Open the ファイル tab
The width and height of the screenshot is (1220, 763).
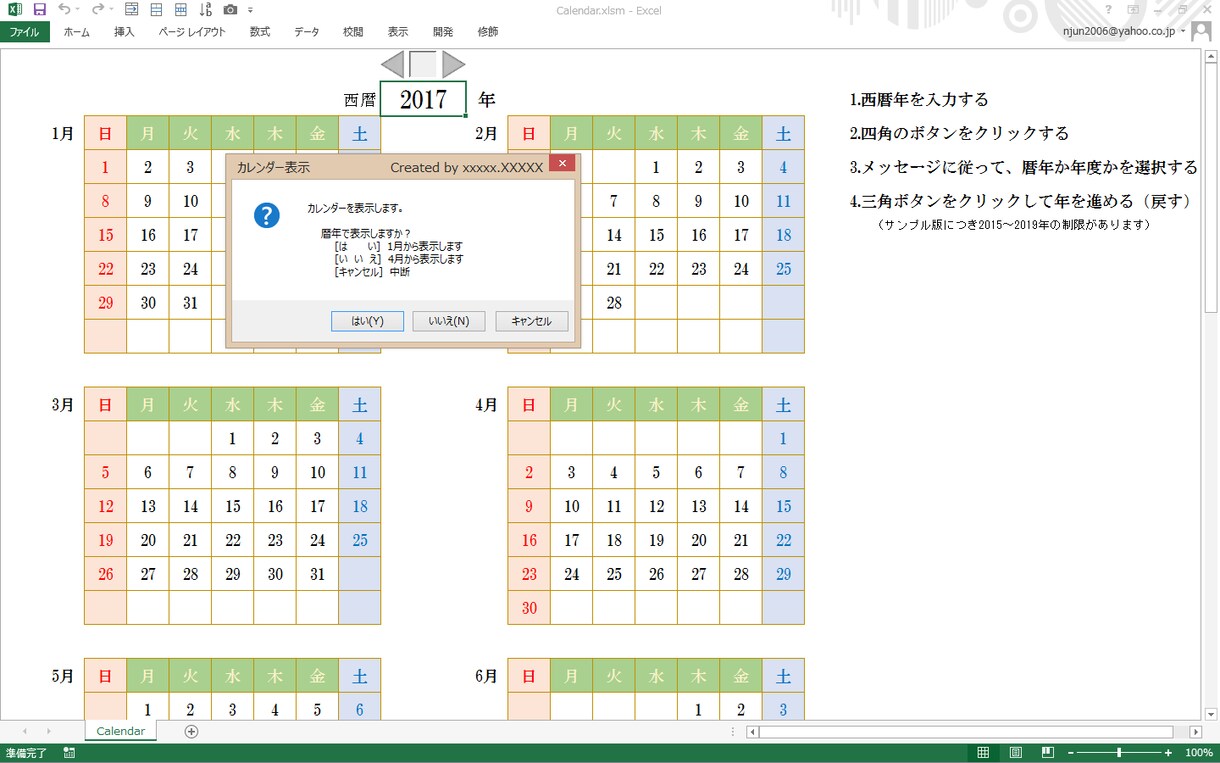pyautogui.click(x=24, y=32)
